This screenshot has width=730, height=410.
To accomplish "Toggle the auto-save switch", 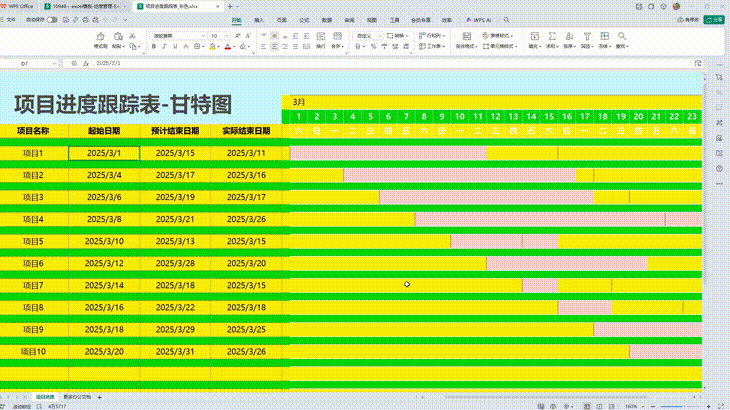I will click(51, 19).
